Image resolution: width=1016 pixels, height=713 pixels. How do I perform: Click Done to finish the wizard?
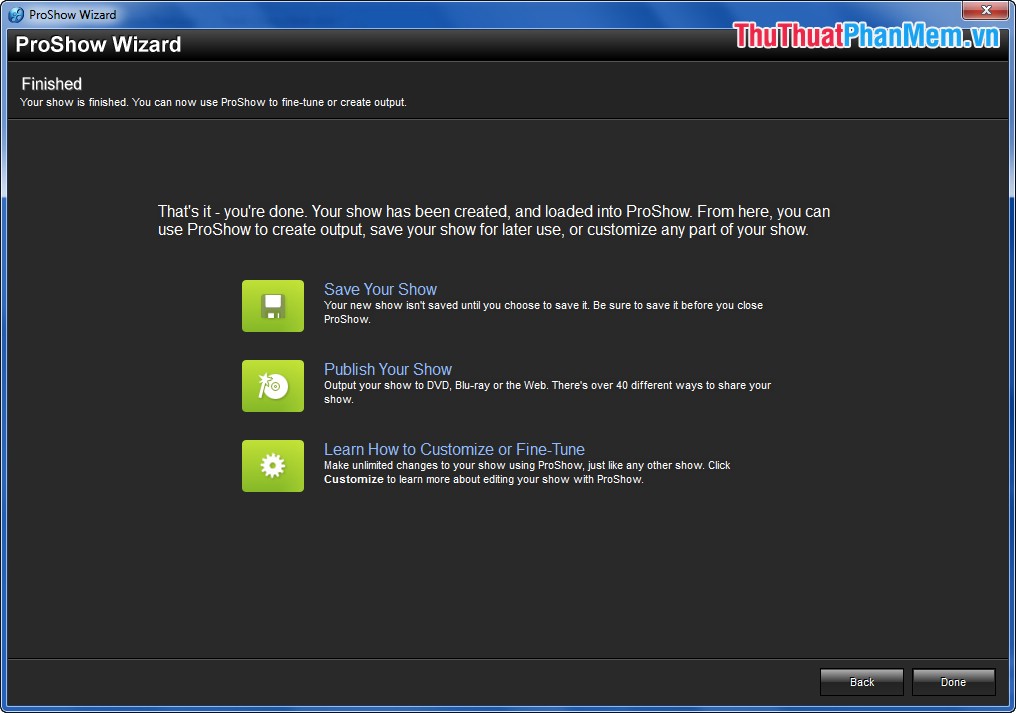coord(952,682)
